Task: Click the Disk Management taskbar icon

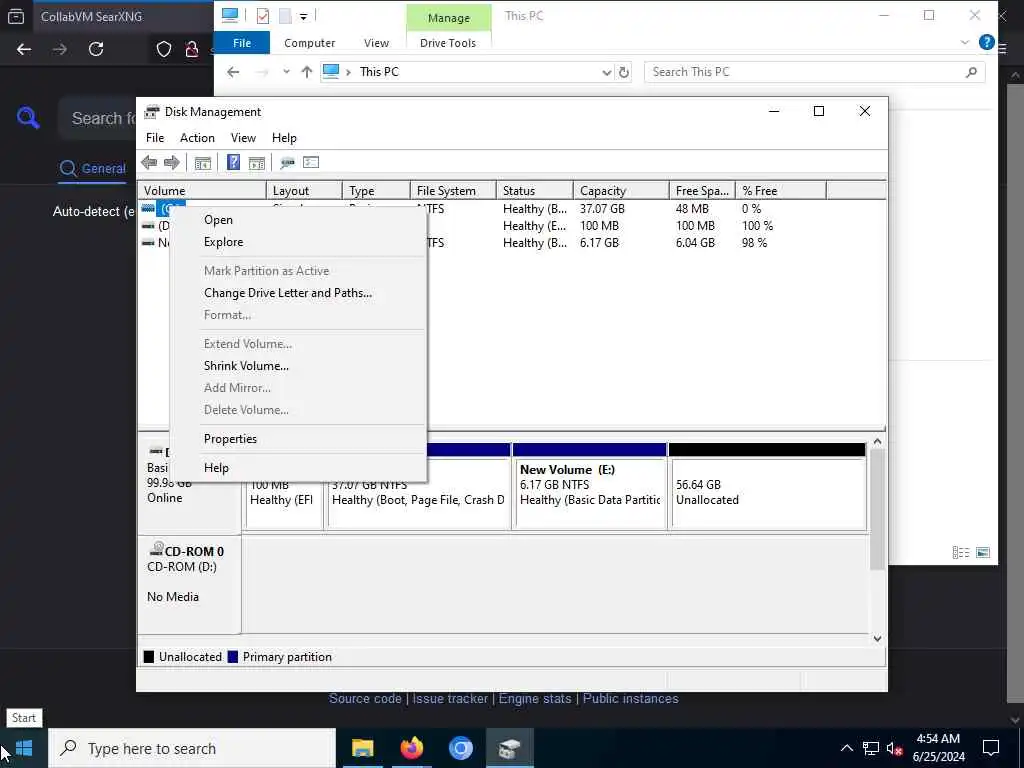Action: pyautogui.click(x=509, y=748)
